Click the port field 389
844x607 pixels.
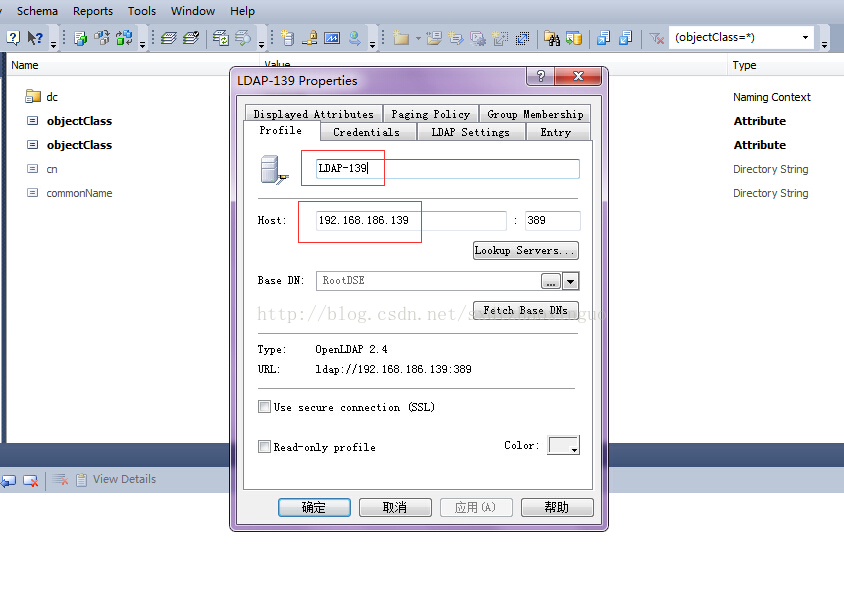click(x=552, y=221)
